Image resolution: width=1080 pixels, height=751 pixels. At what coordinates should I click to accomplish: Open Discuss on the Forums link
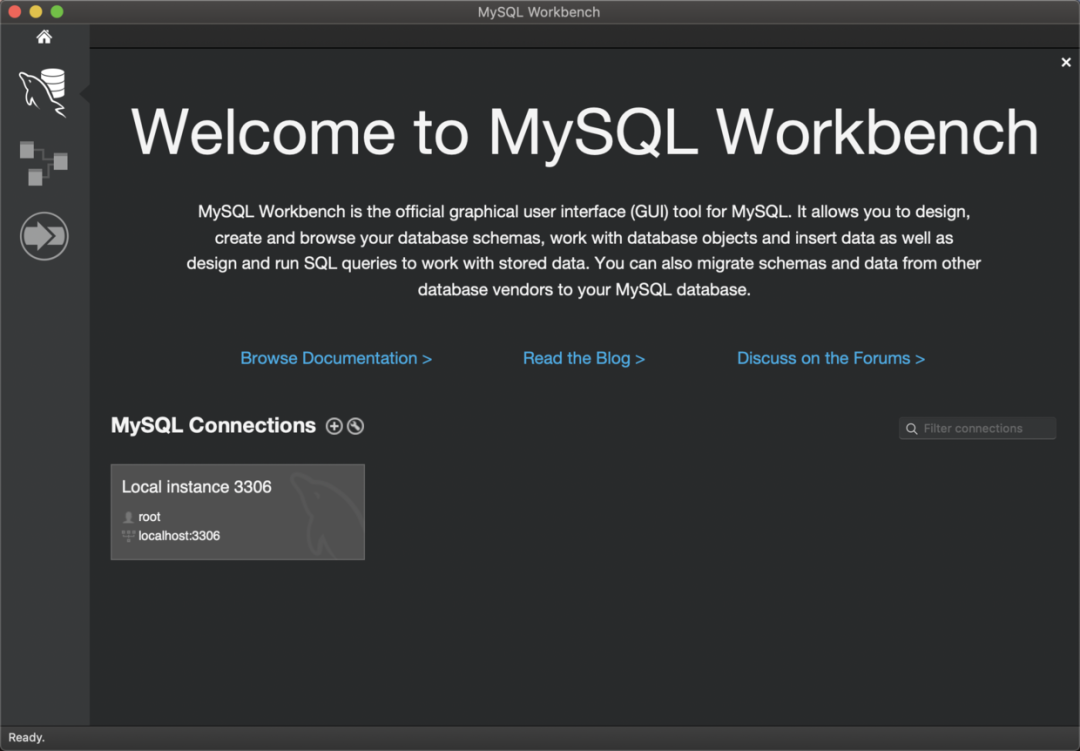(831, 358)
